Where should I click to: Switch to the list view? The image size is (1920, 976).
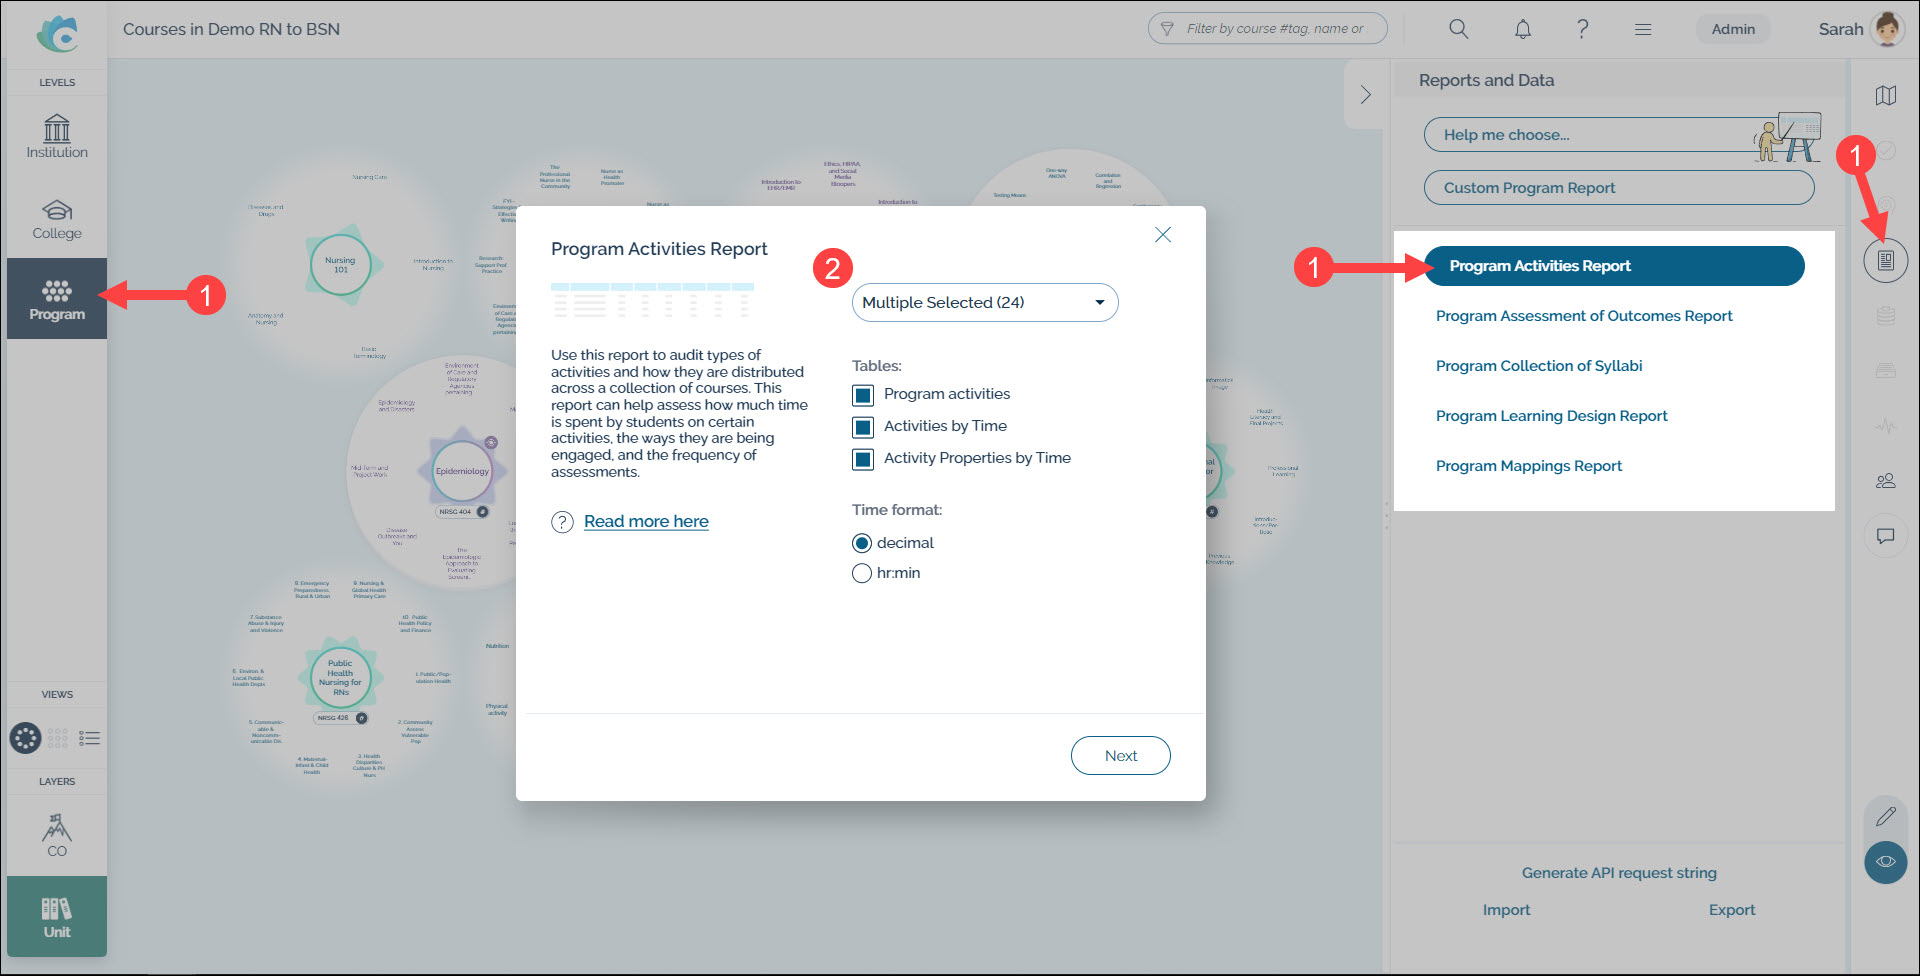pos(89,738)
